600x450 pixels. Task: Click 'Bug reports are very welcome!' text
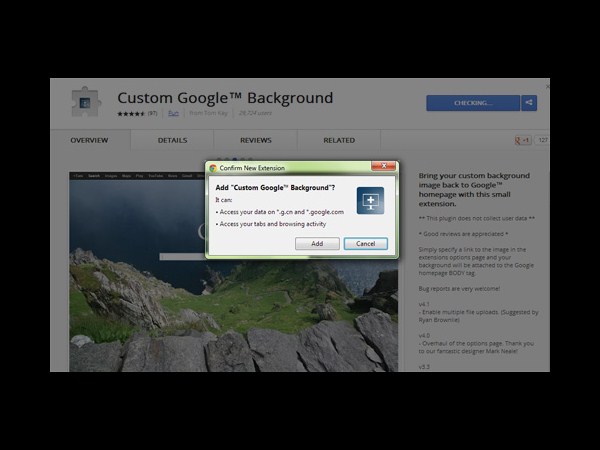[459, 289]
